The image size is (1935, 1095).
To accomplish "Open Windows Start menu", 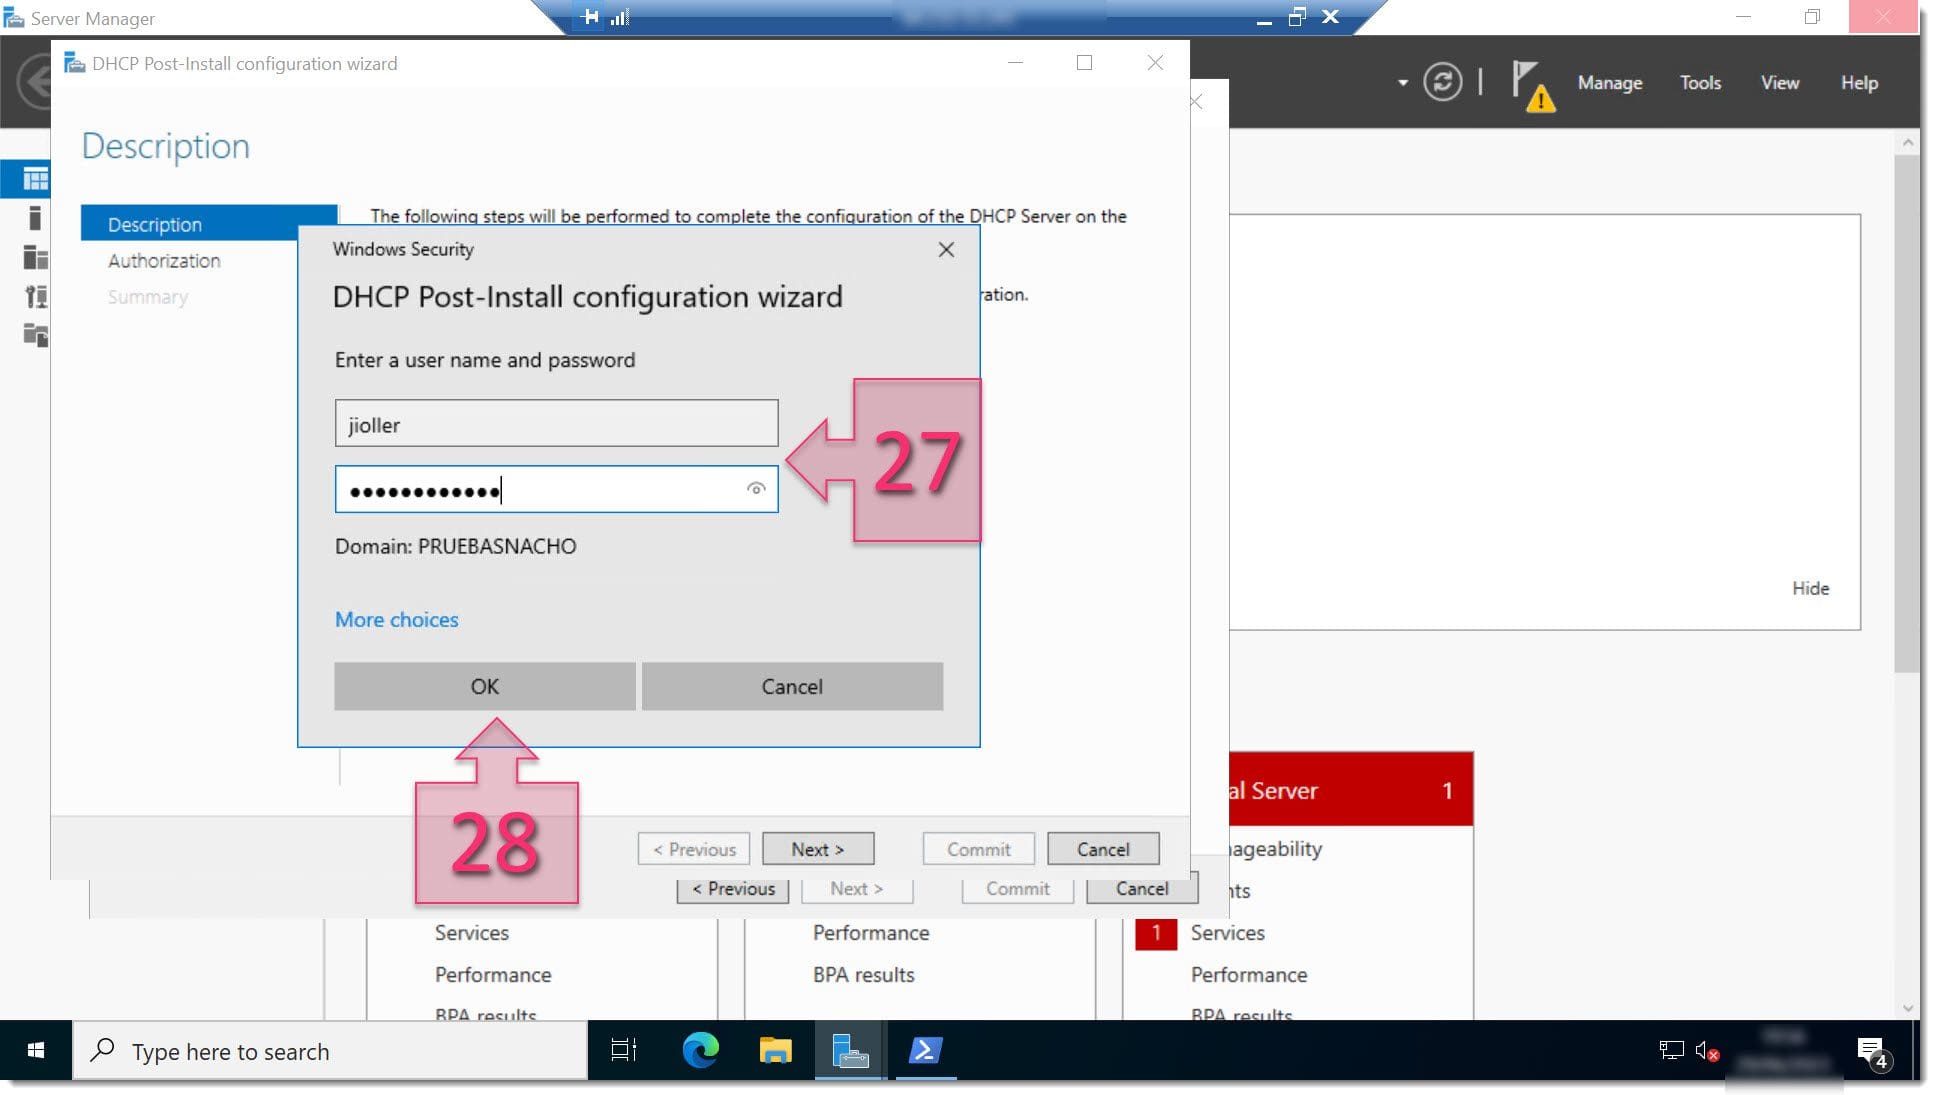I will [36, 1050].
